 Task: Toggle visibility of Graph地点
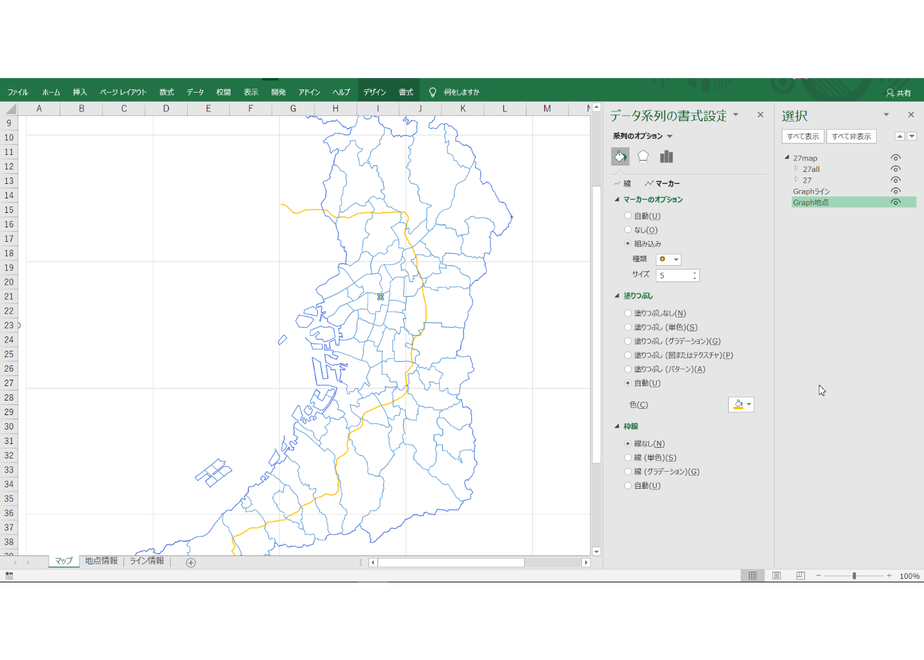coord(896,203)
